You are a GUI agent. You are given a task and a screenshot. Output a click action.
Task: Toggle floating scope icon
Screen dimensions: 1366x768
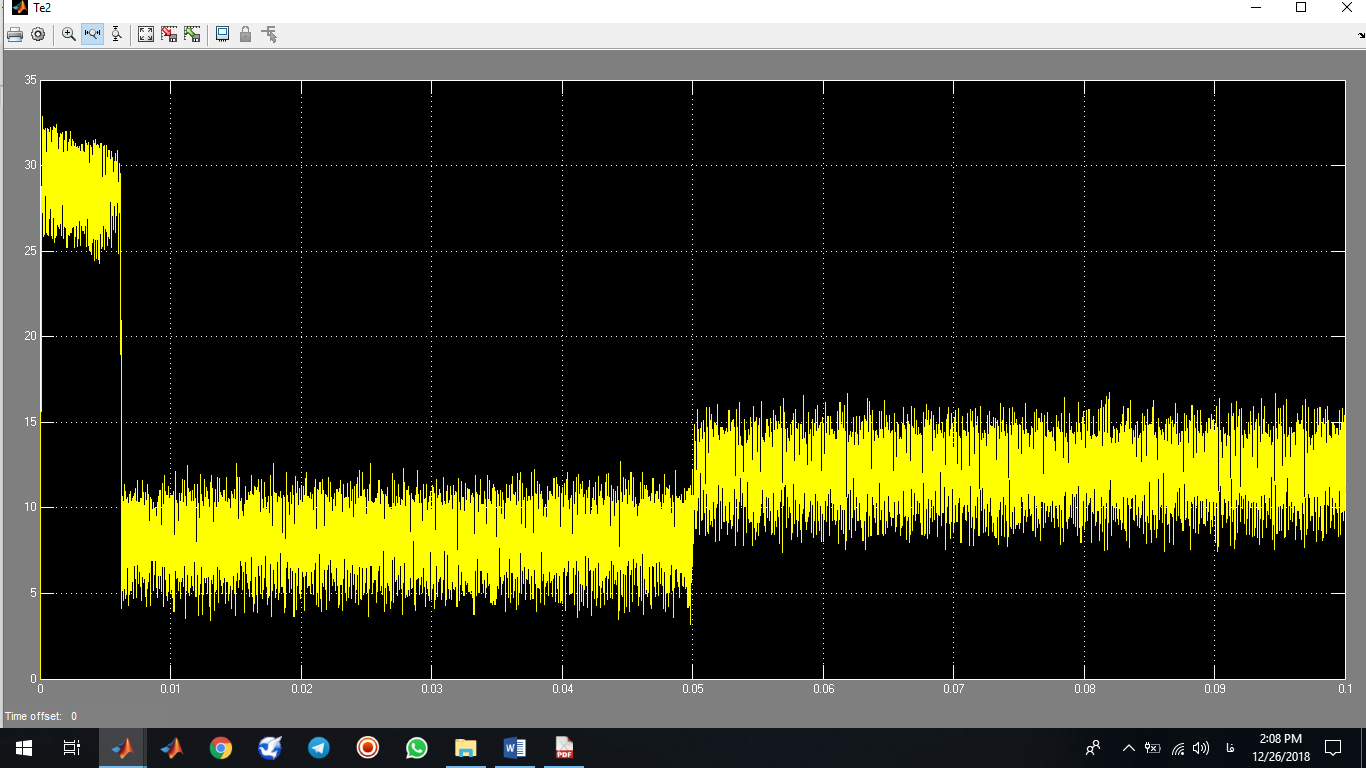coord(222,34)
